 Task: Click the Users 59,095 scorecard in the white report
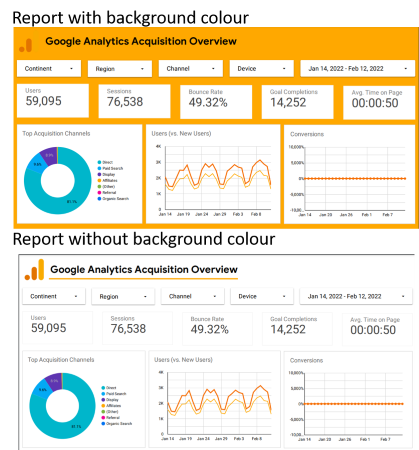click(57, 328)
